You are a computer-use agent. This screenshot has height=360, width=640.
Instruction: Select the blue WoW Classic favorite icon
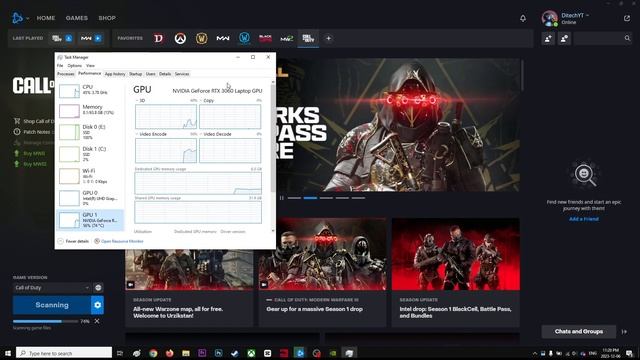point(244,38)
